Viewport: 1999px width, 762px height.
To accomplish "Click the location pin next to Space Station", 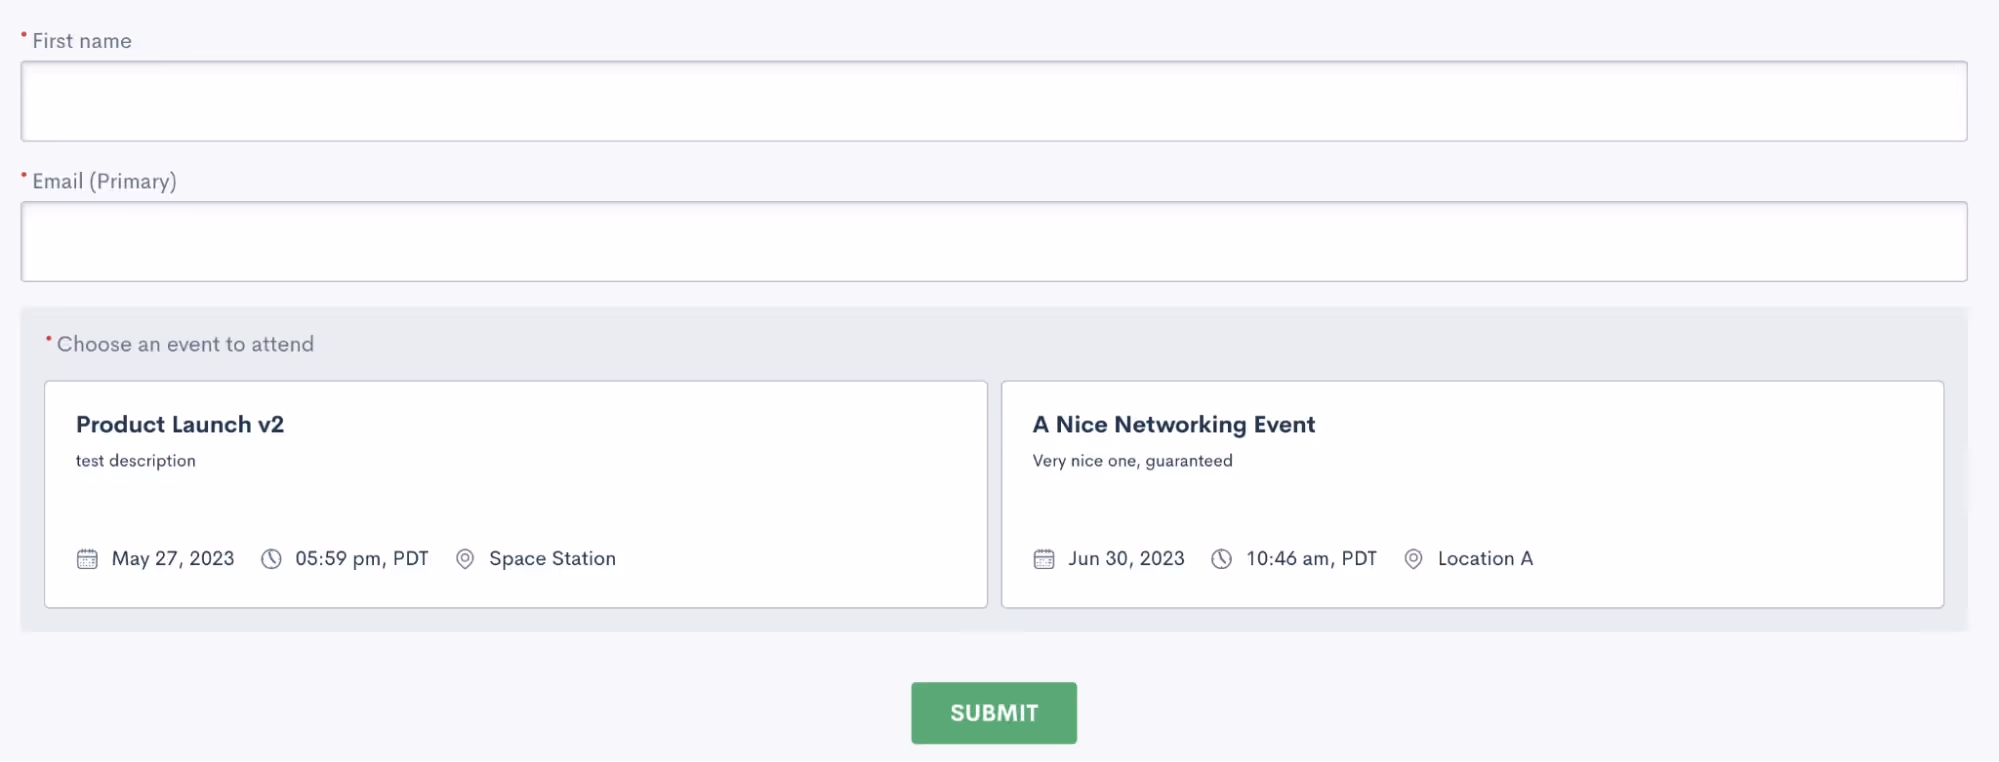I will pos(465,559).
